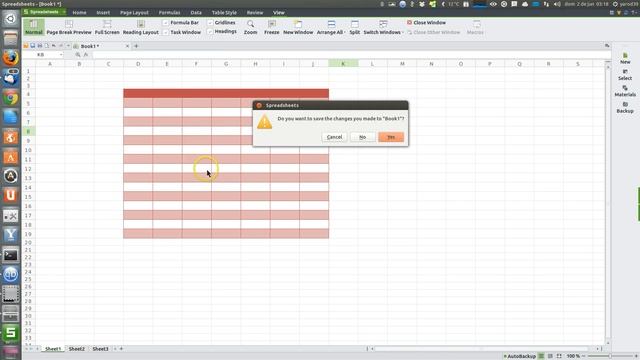Click the zoom icon beside the name box
The width and height of the screenshot is (640, 360).
pyautogui.click(x=78, y=54)
